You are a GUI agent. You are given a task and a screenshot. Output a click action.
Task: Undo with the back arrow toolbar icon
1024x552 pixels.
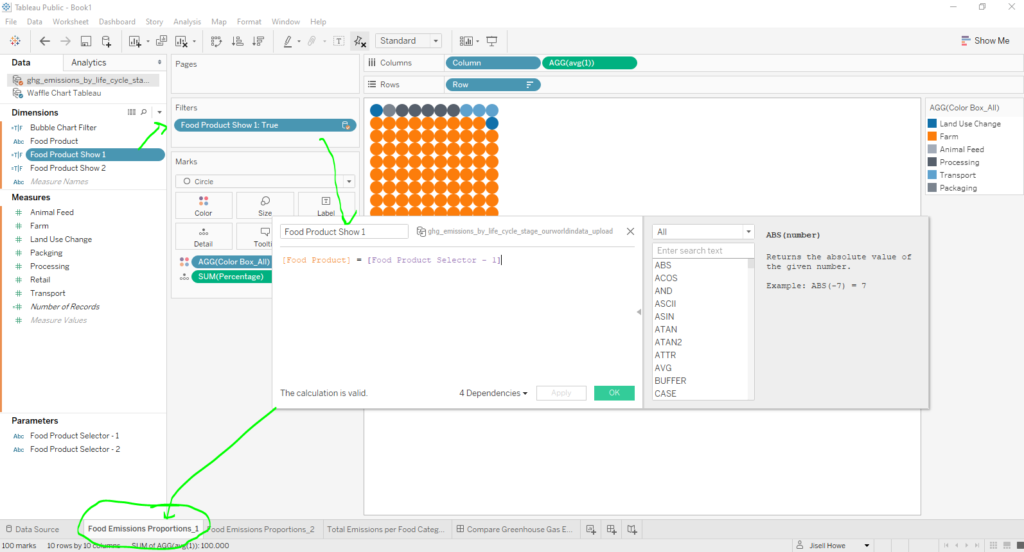coord(44,41)
